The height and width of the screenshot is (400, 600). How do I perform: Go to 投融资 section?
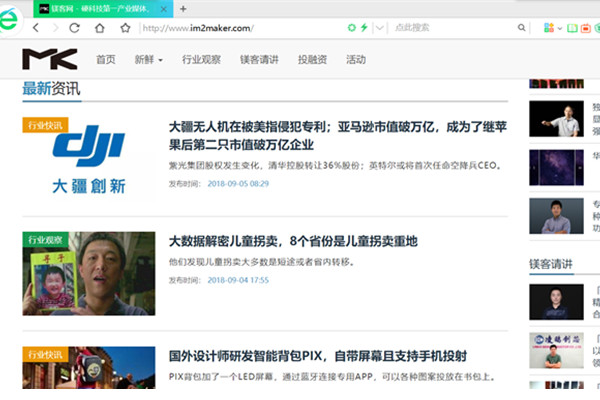click(x=312, y=60)
